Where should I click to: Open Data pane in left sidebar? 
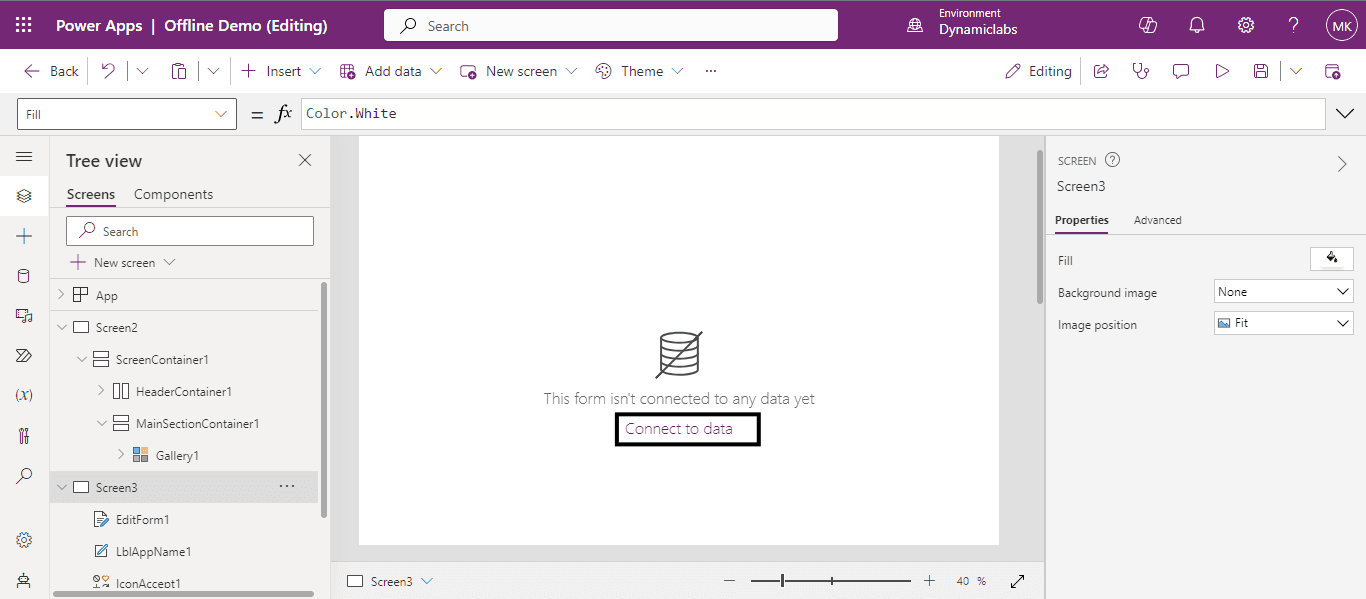pos(24,276)
